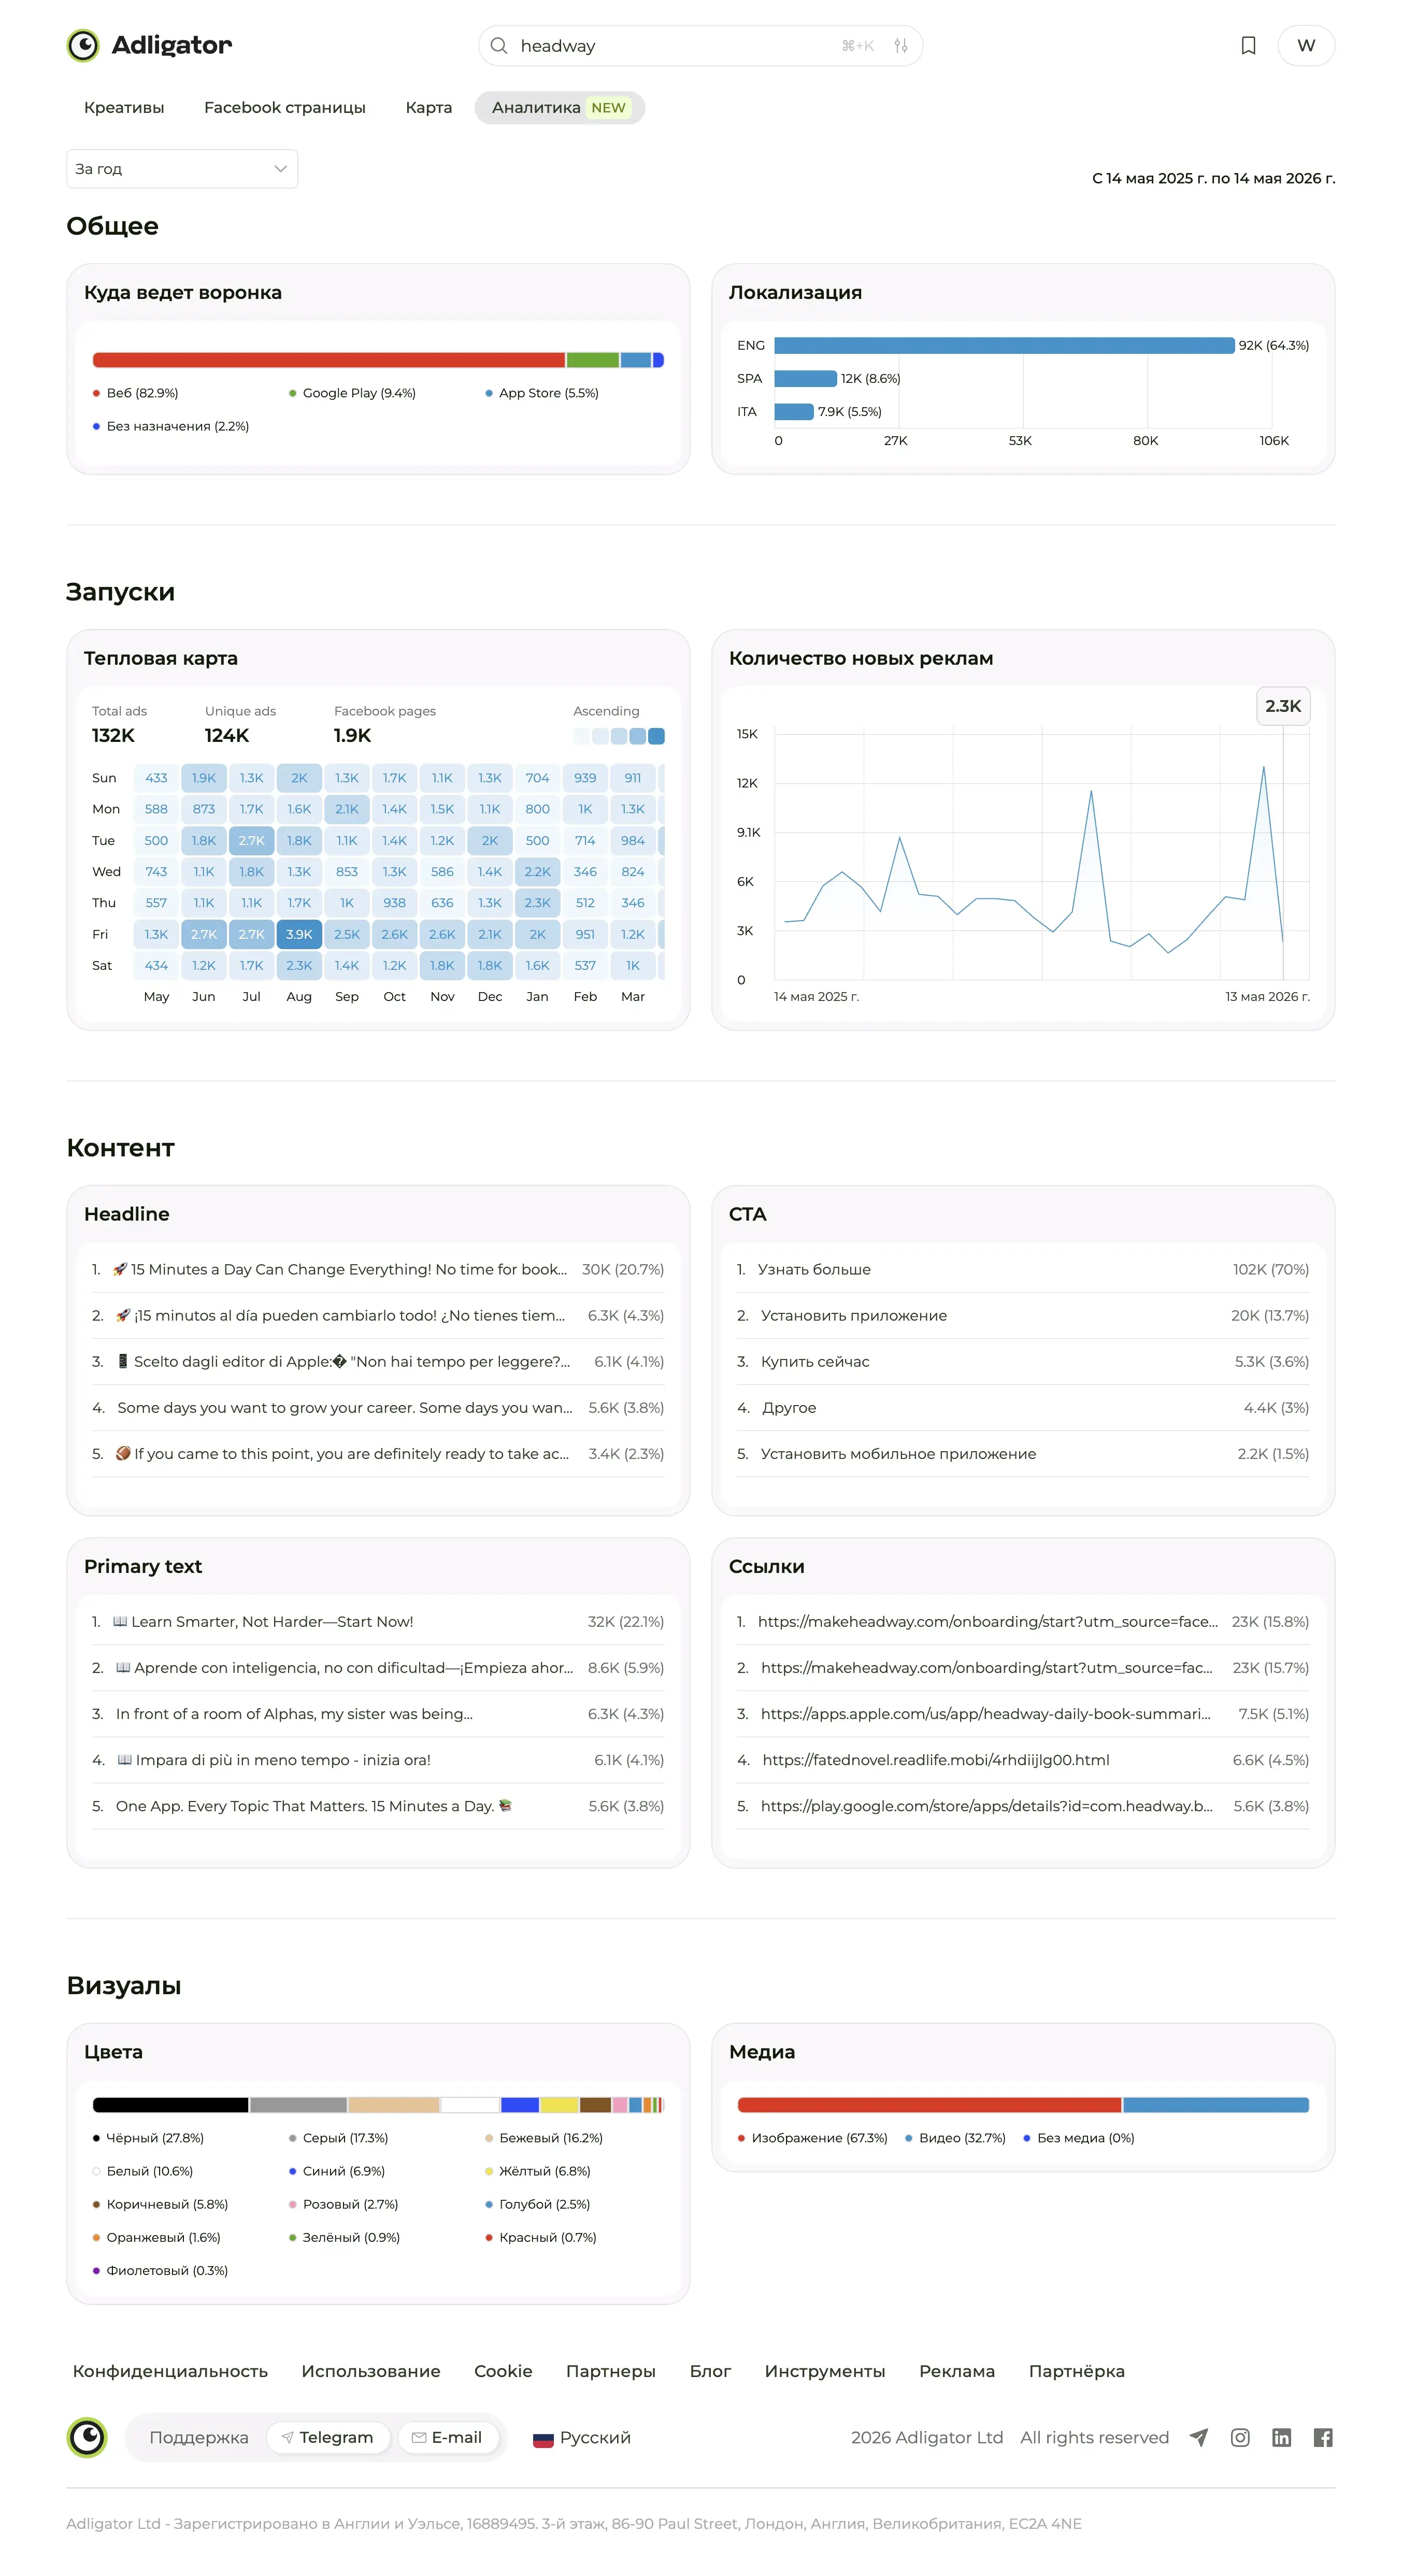Open the Конфиденциальность footer link

coord(170,2371)
